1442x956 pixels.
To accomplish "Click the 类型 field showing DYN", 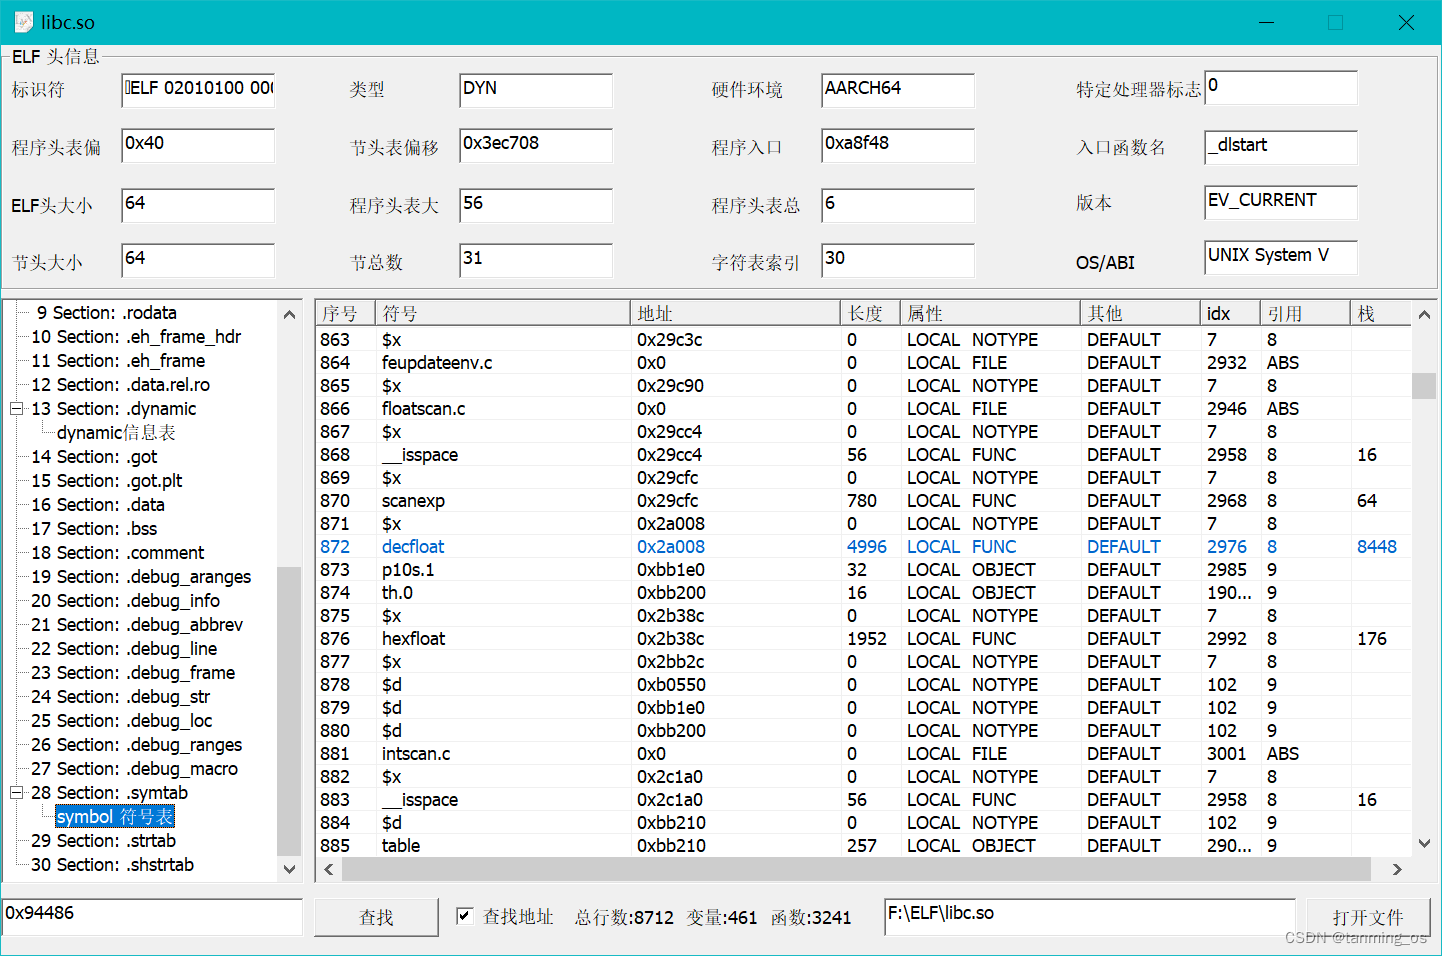I will click(x=535, y=90).
